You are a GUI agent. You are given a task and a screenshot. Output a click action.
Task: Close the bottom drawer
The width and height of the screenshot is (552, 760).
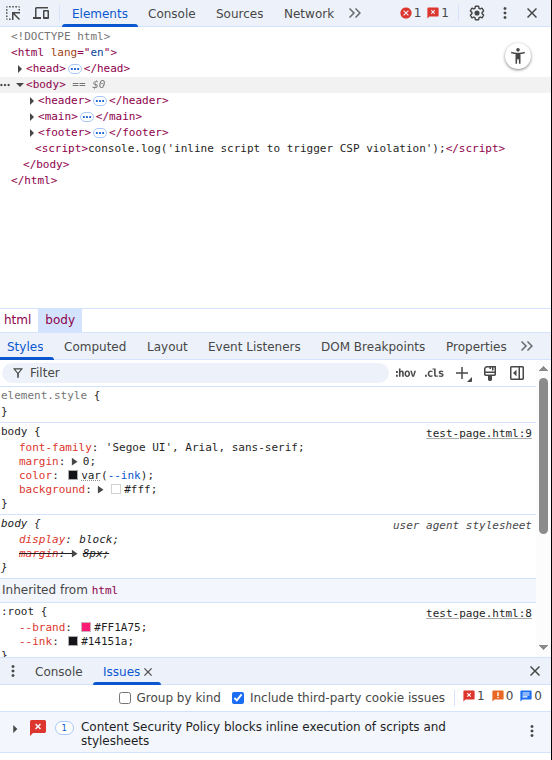point(535,671)
